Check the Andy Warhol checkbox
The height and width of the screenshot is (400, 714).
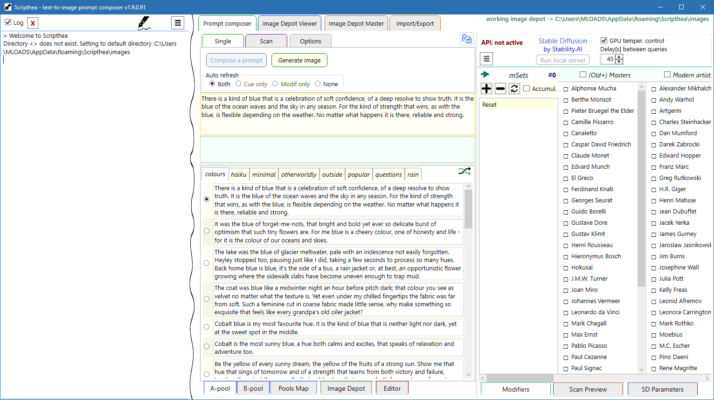(654, 100)
